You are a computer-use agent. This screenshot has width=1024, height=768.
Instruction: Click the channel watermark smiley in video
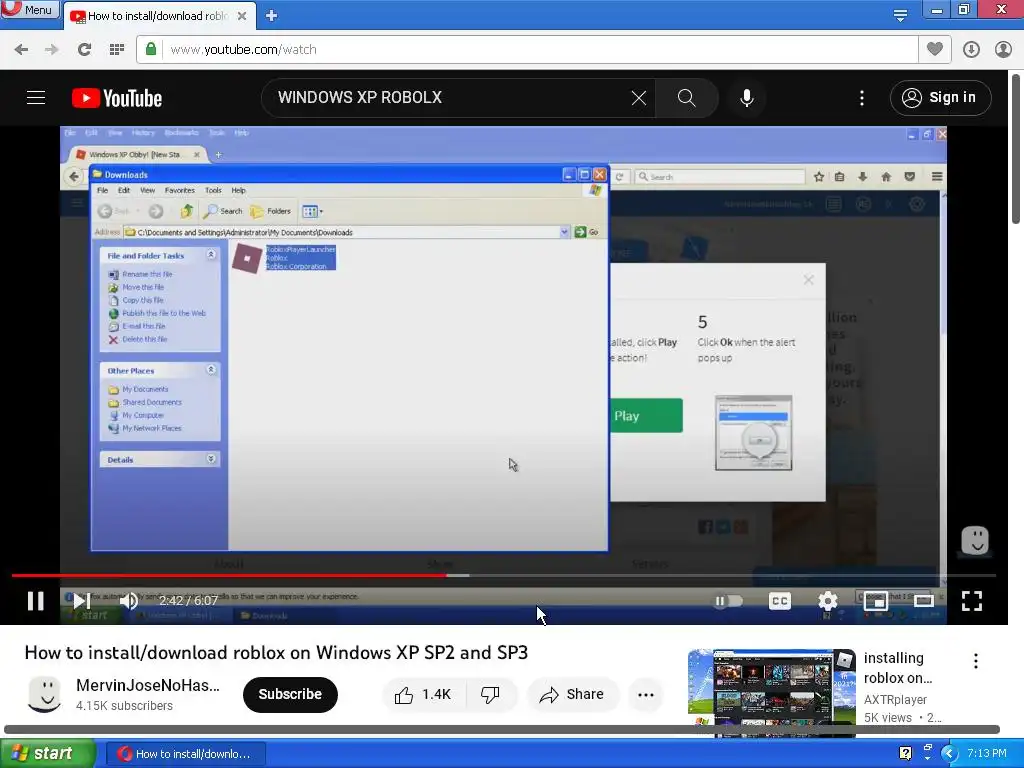[x=975, y=541]
